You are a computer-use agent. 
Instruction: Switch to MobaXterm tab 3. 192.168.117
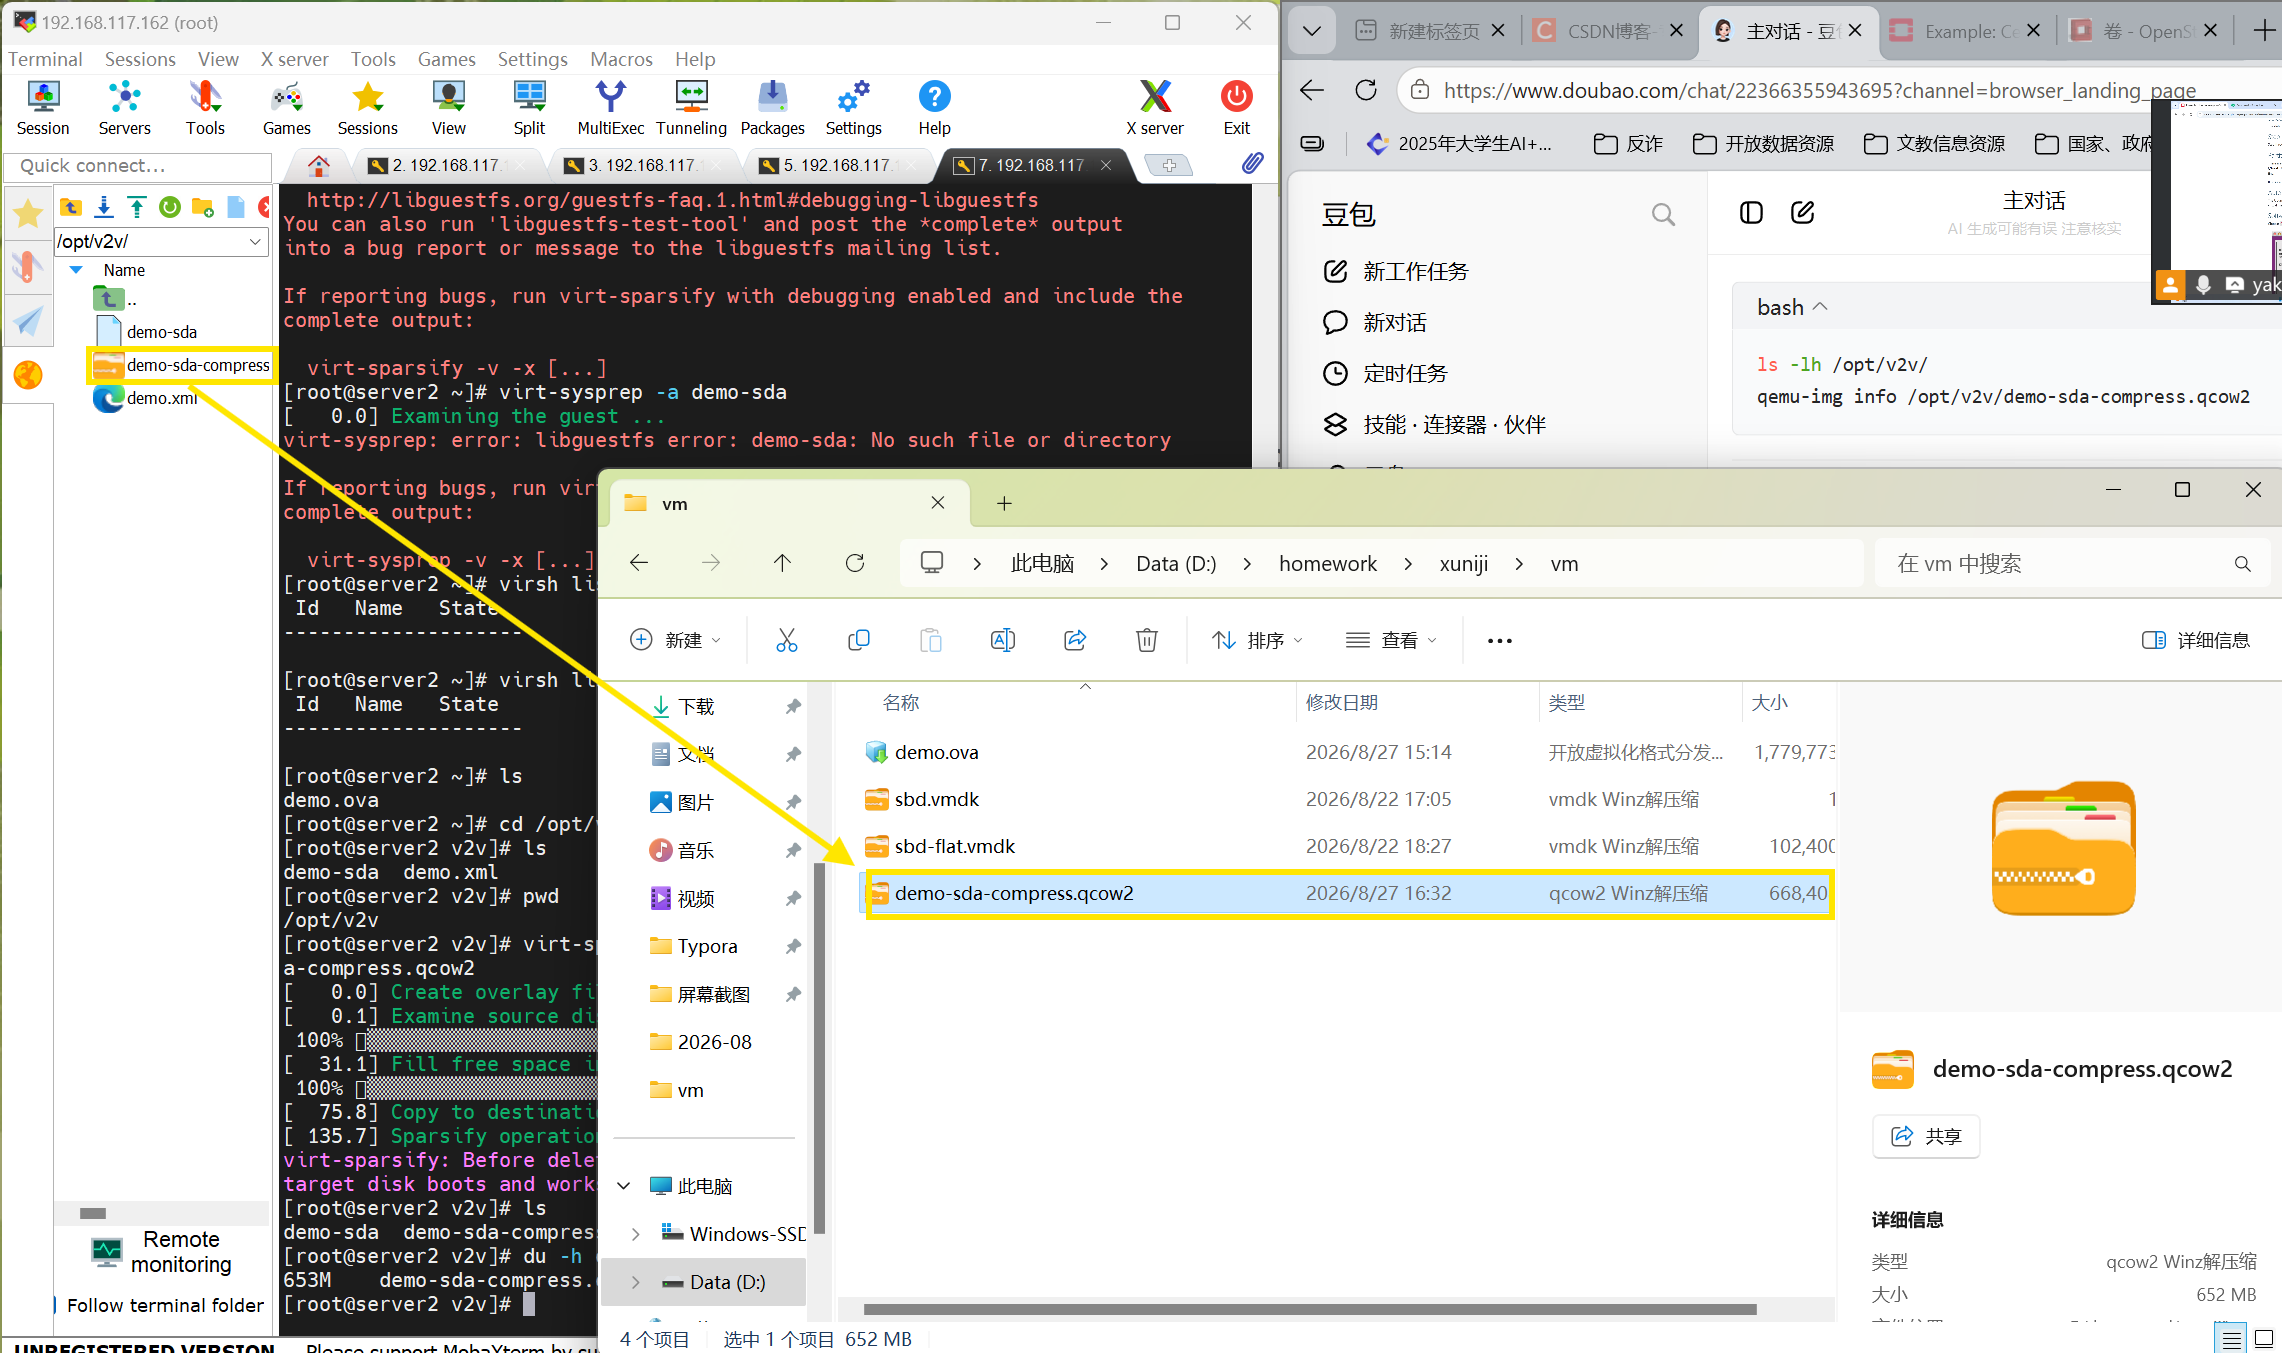click(x=642, y=165)
